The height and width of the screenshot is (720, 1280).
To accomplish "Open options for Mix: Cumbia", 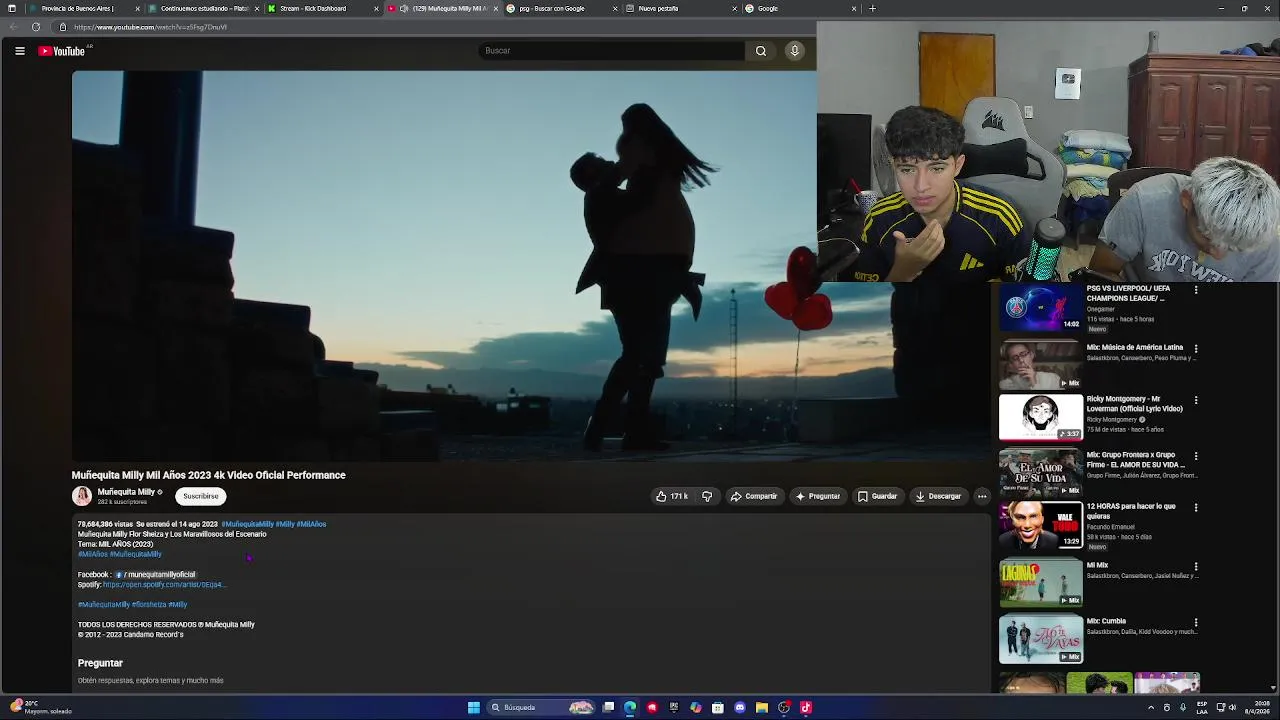I will 1196,623.
